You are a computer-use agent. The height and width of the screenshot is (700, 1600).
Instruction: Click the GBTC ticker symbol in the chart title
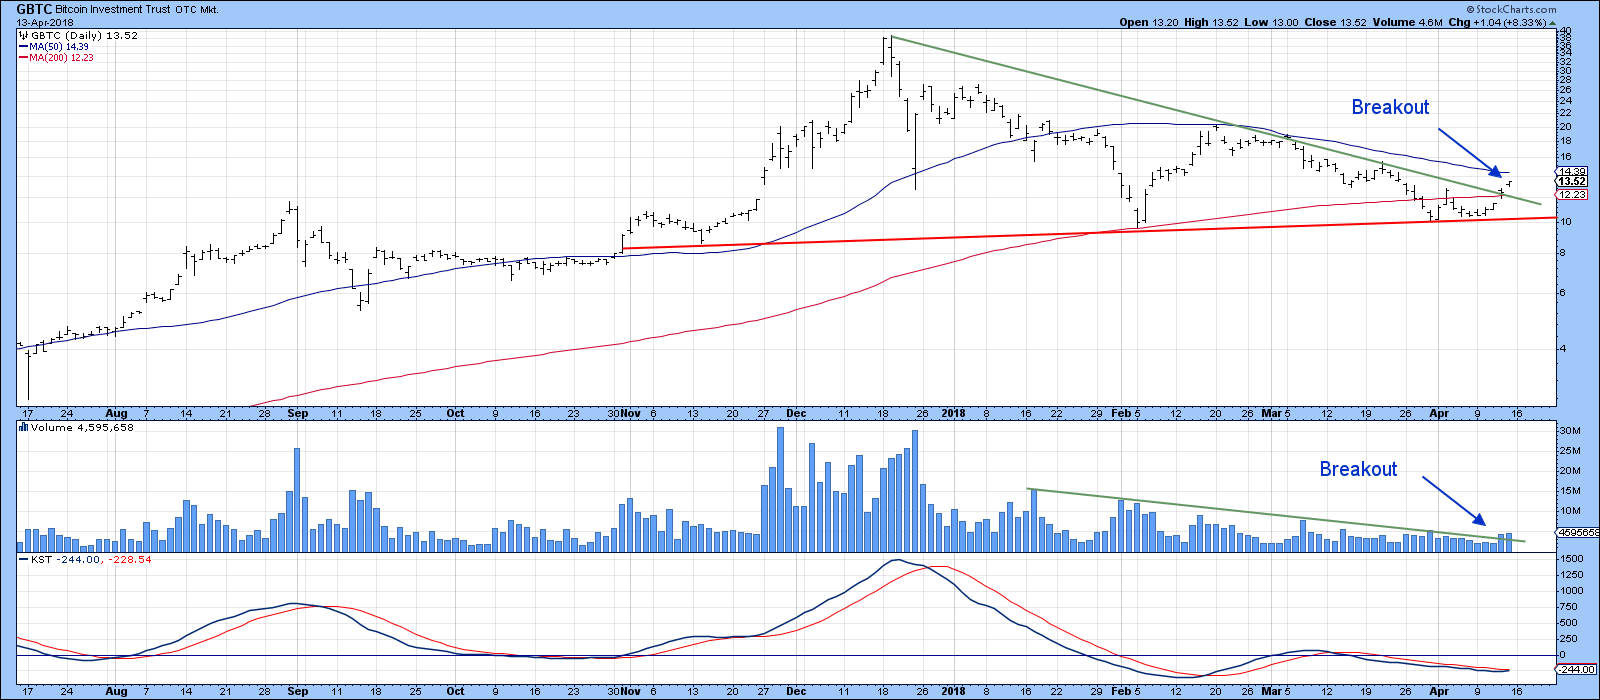coord(34,9)
